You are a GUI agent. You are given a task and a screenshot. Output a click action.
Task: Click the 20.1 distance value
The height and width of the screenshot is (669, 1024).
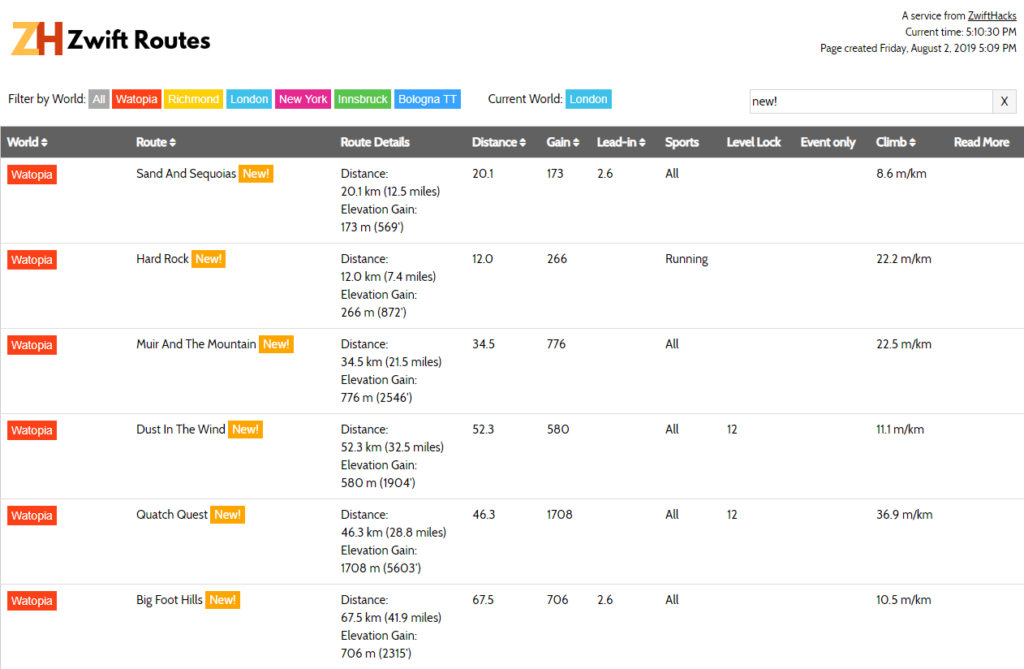tap(483, 174)
